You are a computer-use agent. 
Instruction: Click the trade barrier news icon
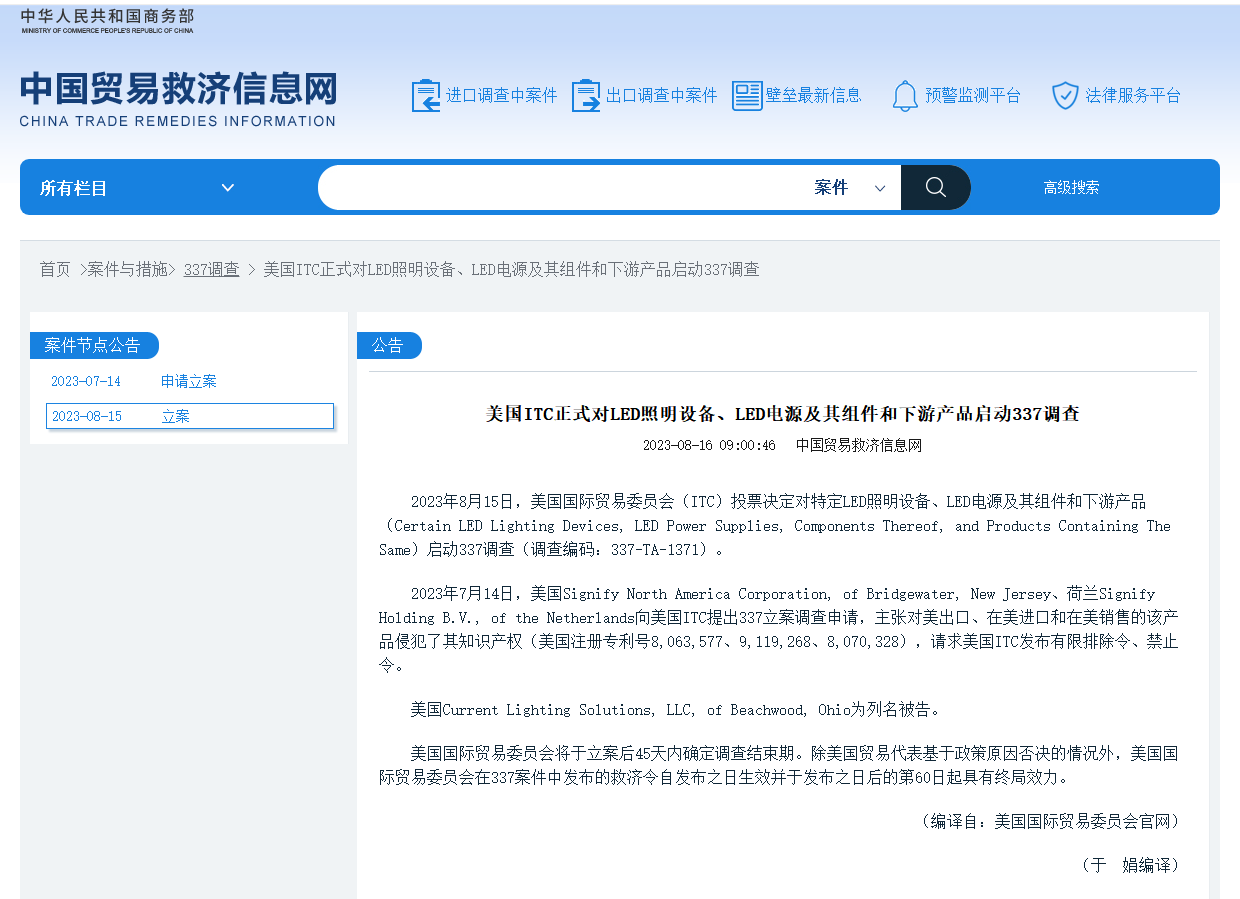pyautogui.click(x=747, y=96)
